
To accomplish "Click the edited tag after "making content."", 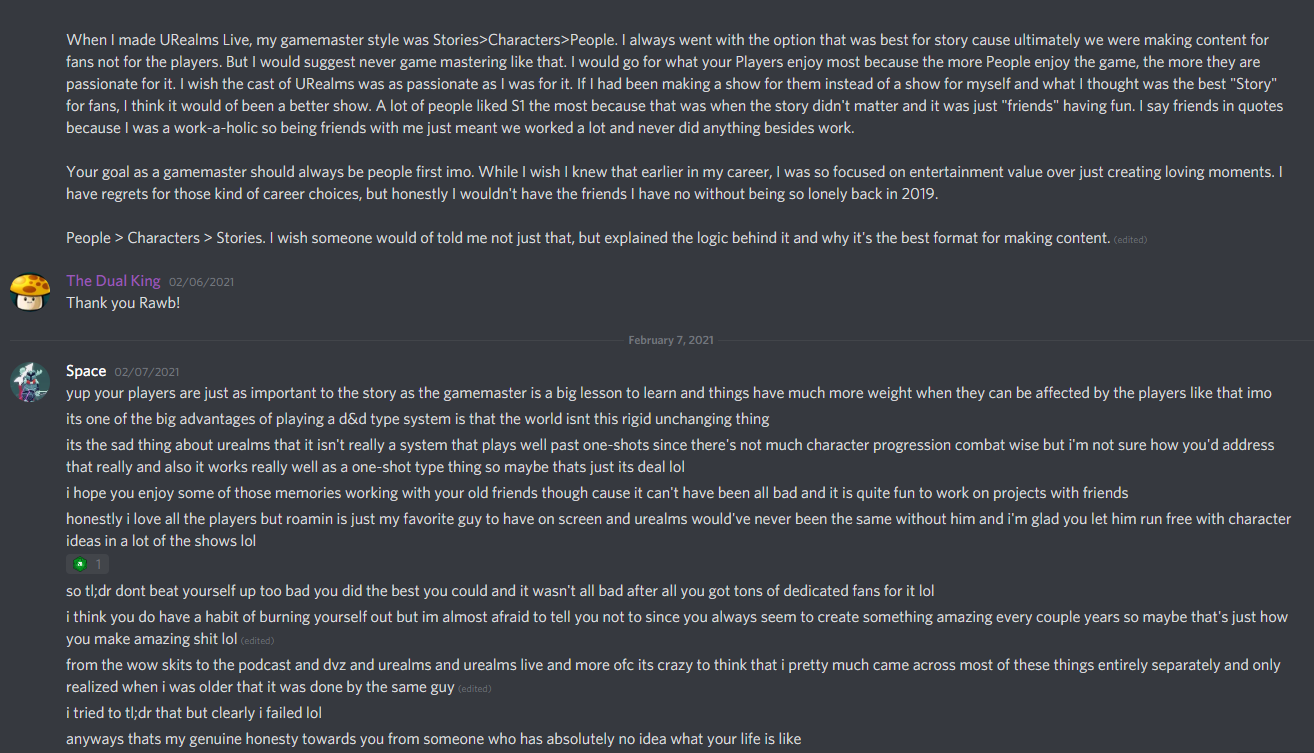I will click(x=1130, y=240).
